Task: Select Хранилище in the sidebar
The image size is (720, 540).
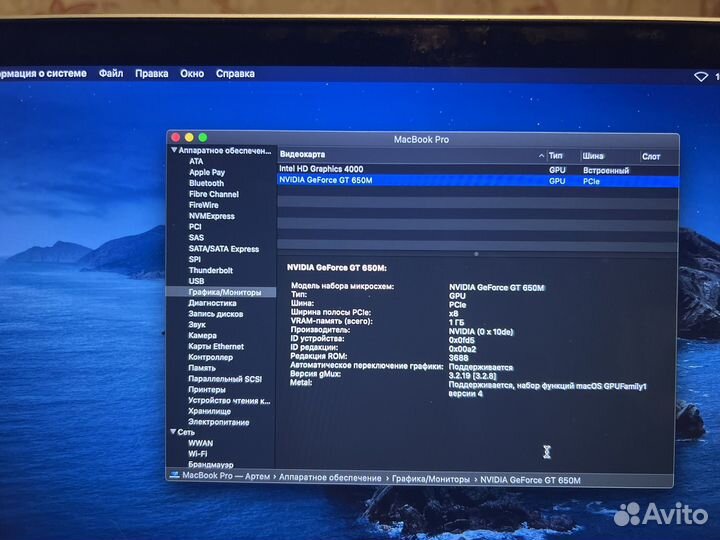Action: click(x=209, y=411)
